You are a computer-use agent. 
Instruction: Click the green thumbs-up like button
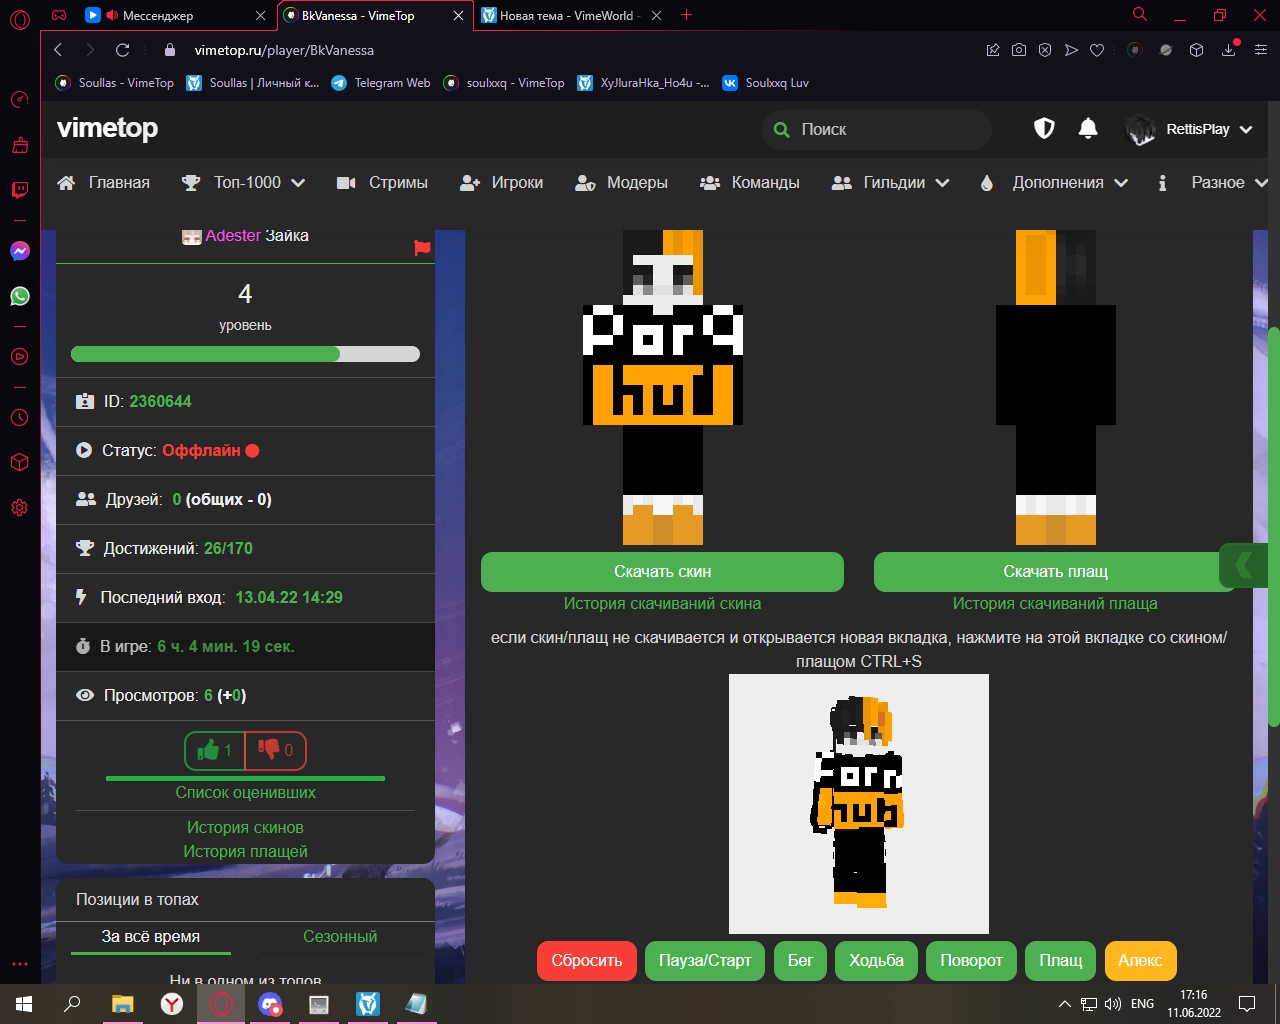[215, 750]
